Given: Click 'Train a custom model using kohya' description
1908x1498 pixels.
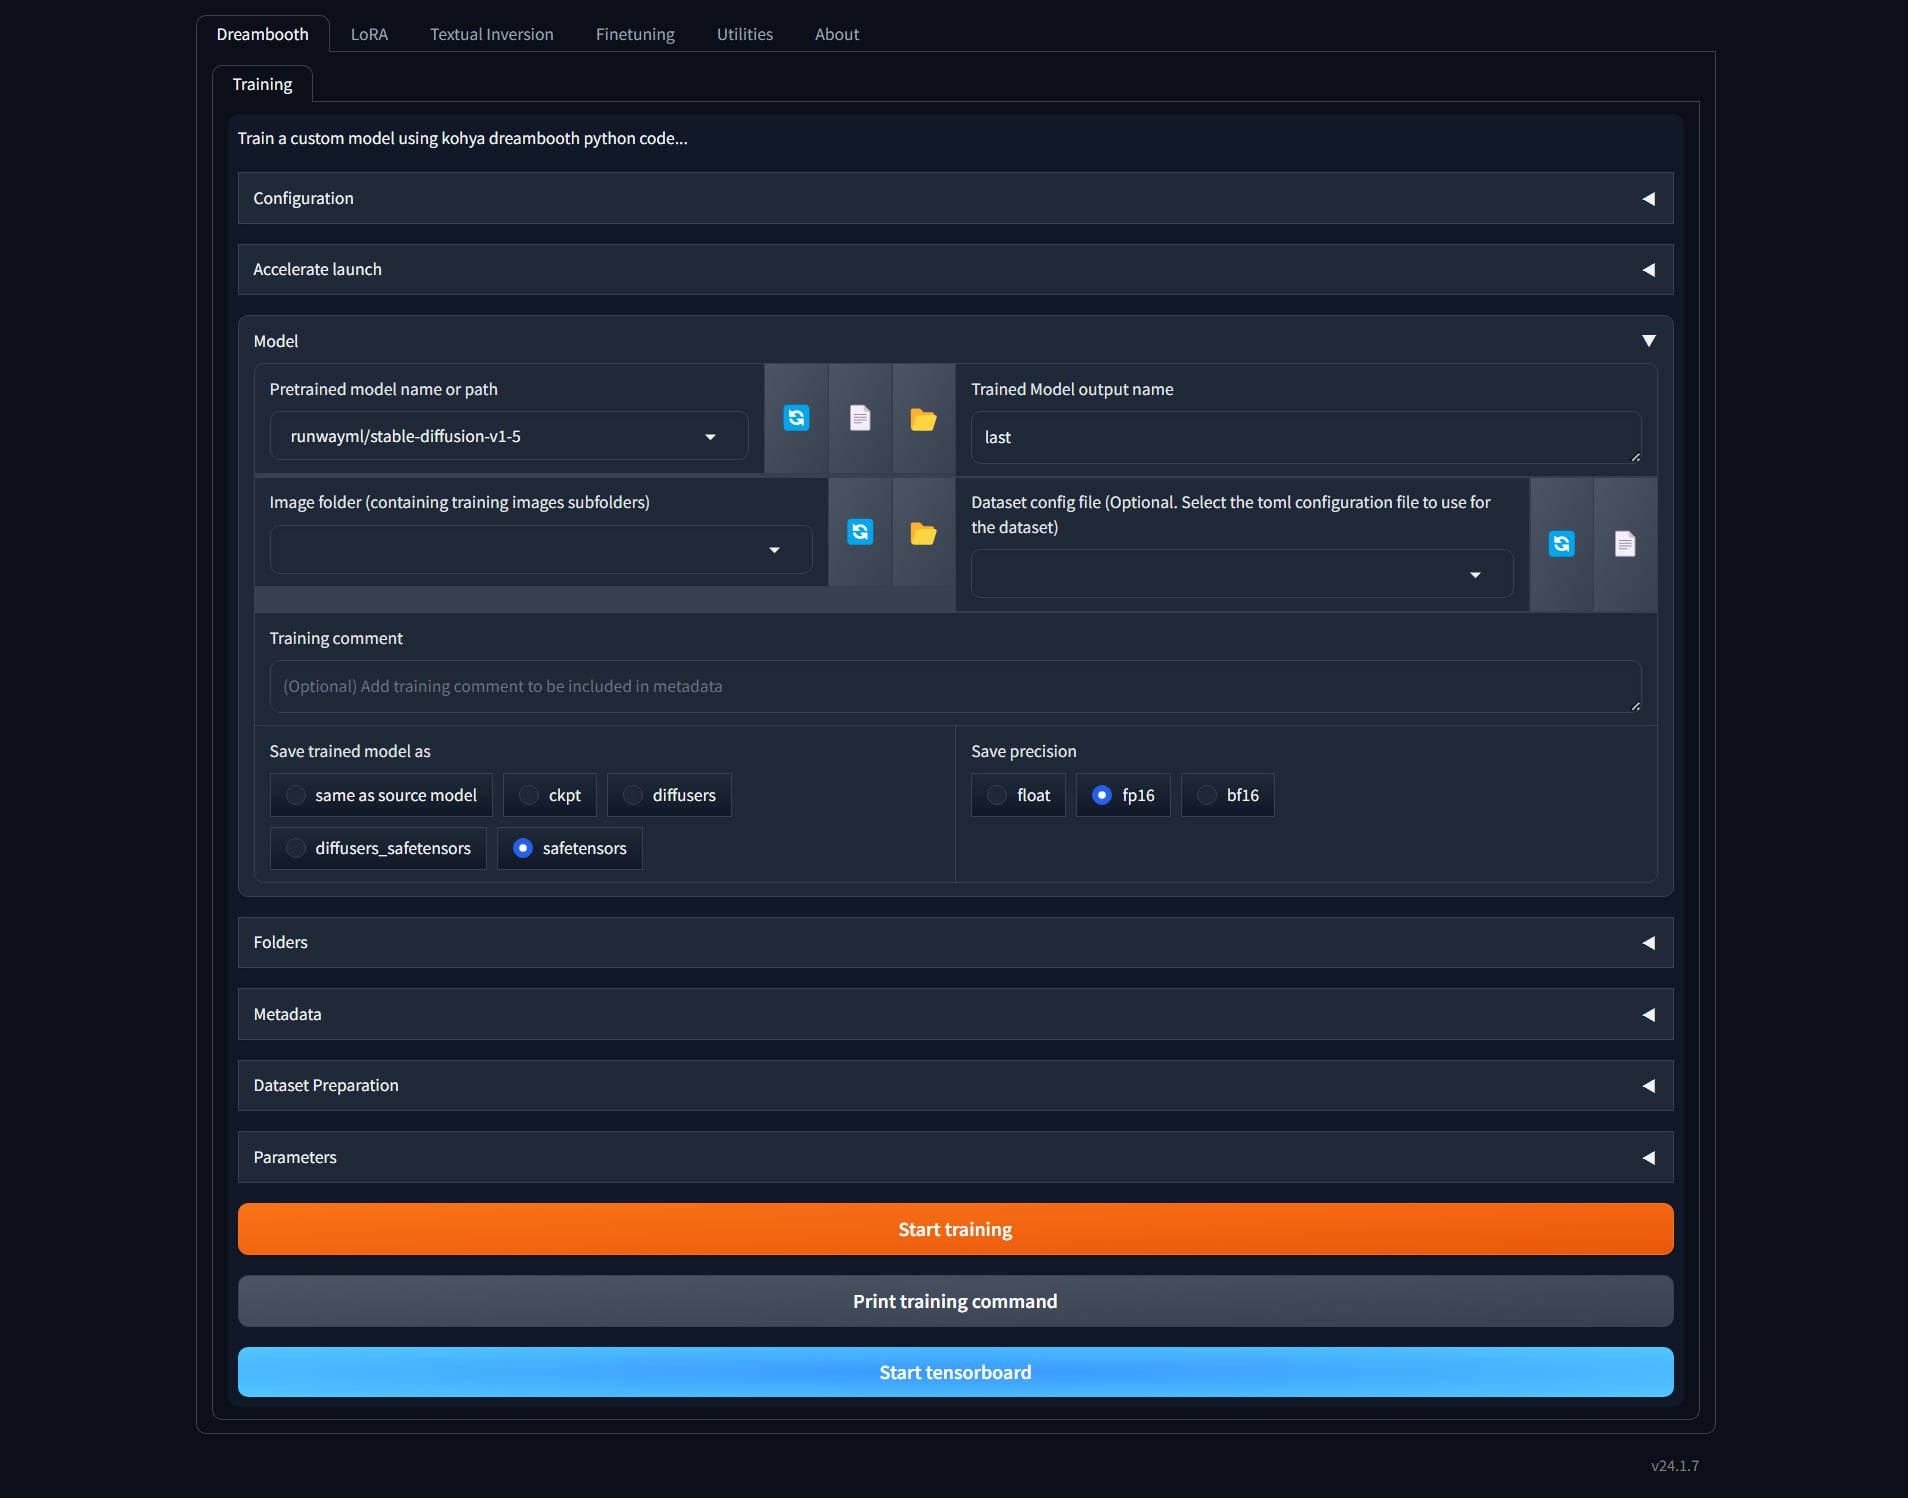Looking at the screenshot, I should 462,138.
